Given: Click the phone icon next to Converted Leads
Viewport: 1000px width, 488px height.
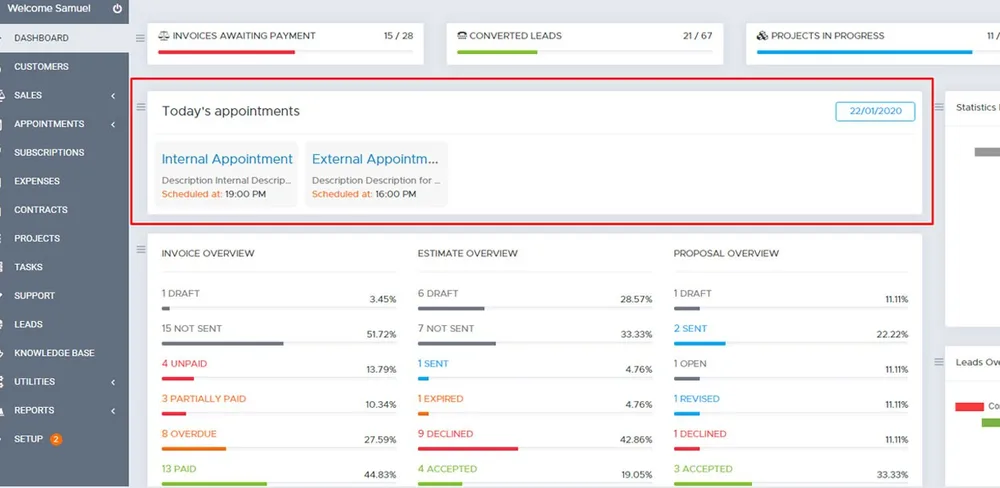Looking at the screenshot, I should (462, 36).
